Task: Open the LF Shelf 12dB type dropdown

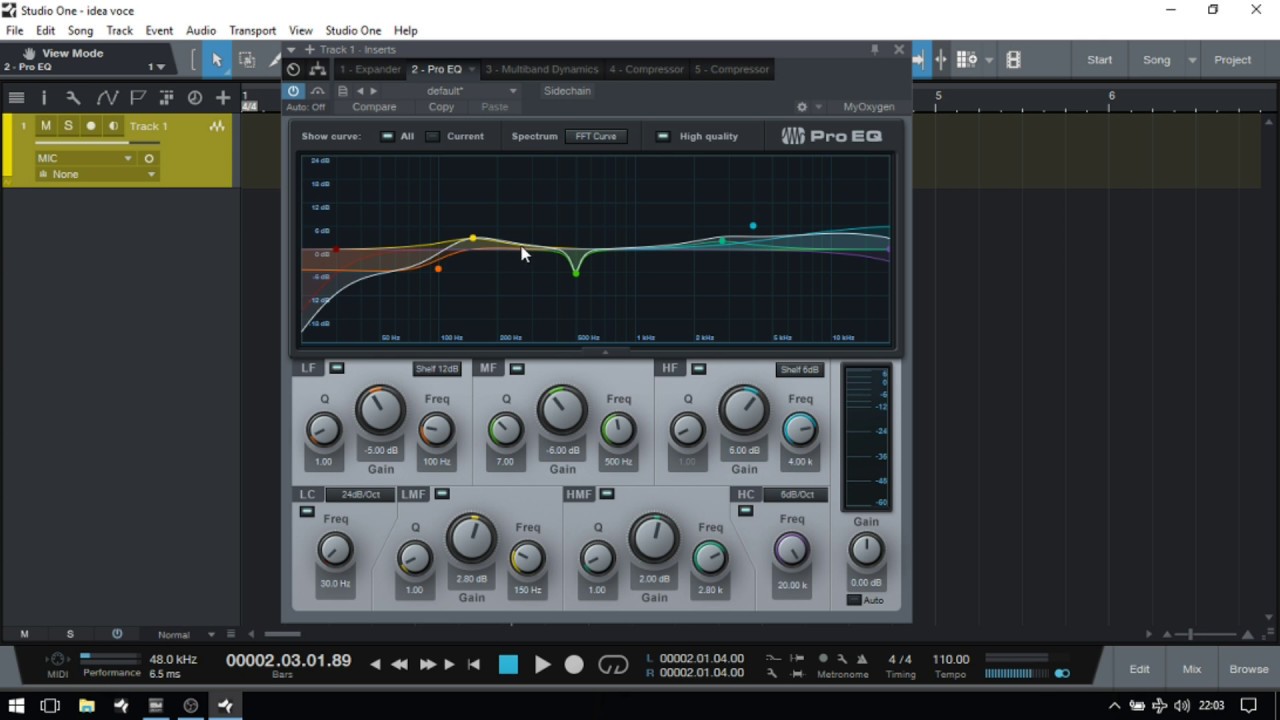Action: coord(437,369)
